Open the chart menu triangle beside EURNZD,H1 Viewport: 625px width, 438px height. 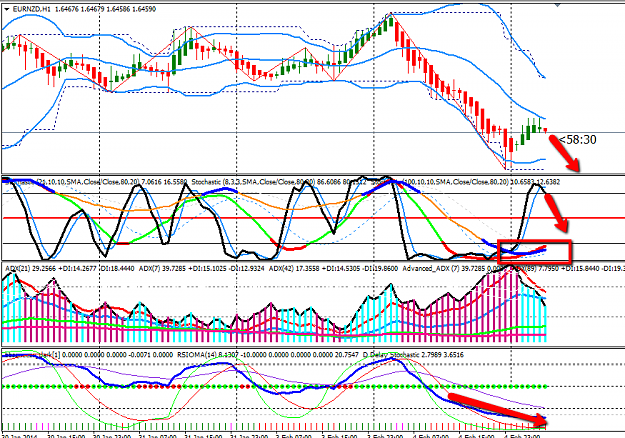coord(6,9)
